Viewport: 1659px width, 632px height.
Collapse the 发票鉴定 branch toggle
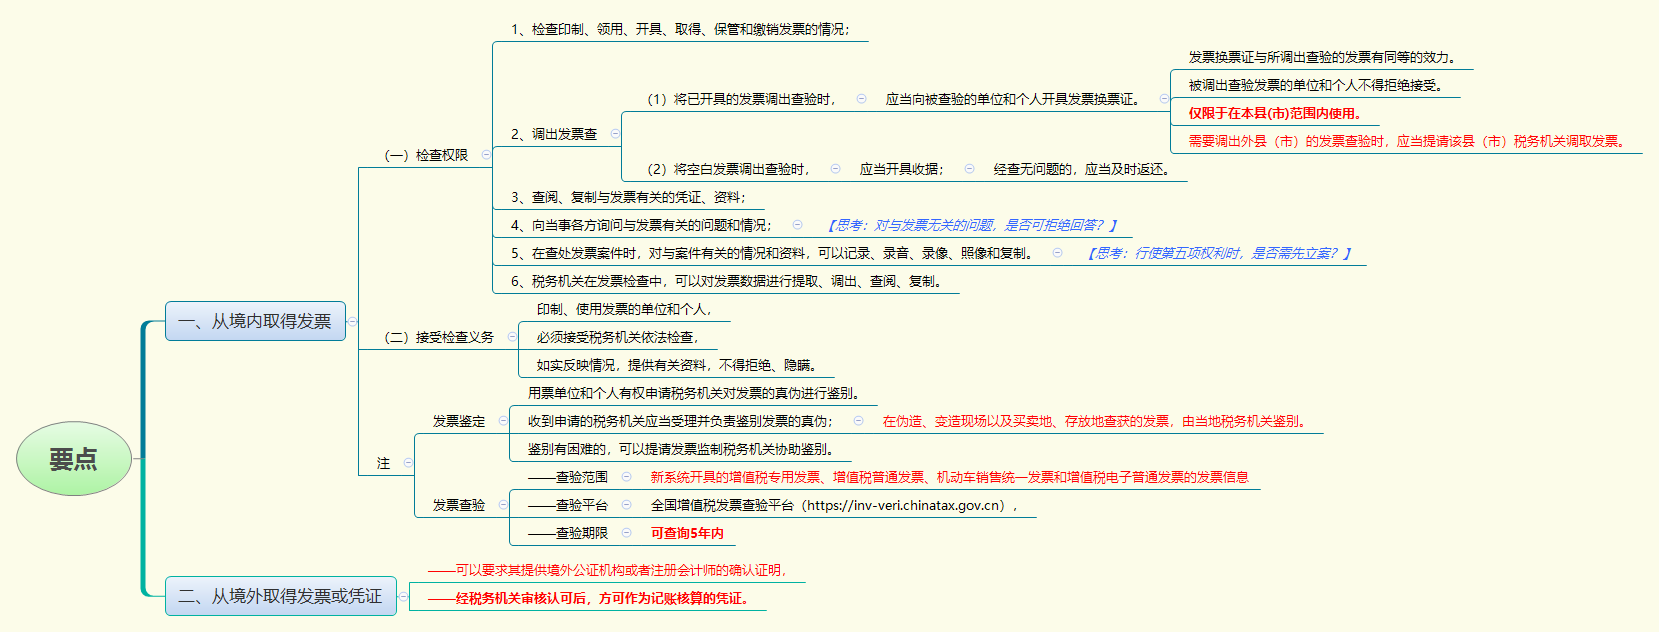pyautogui.click(x=503, y=421)
